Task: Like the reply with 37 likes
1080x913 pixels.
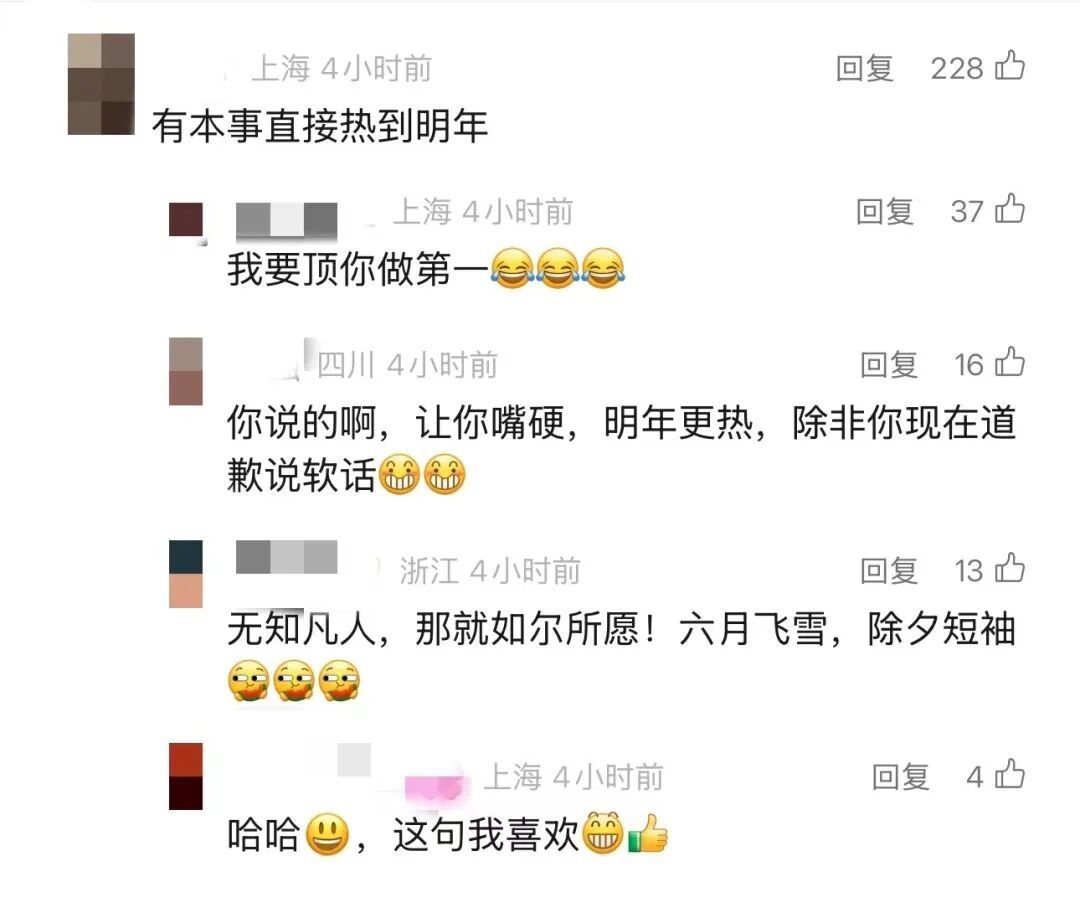Action: coord(1010,209)
